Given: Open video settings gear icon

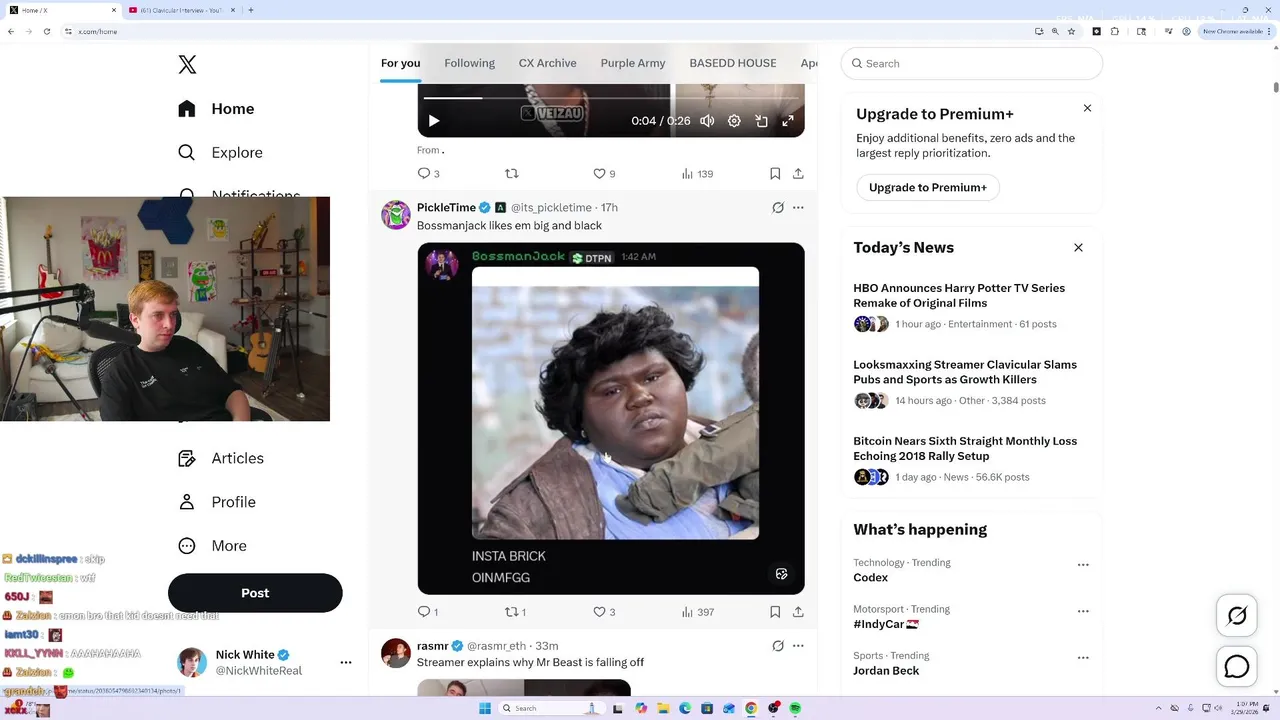Looking at the screenshot, I should pyautogui.click(x=734, y=121).
